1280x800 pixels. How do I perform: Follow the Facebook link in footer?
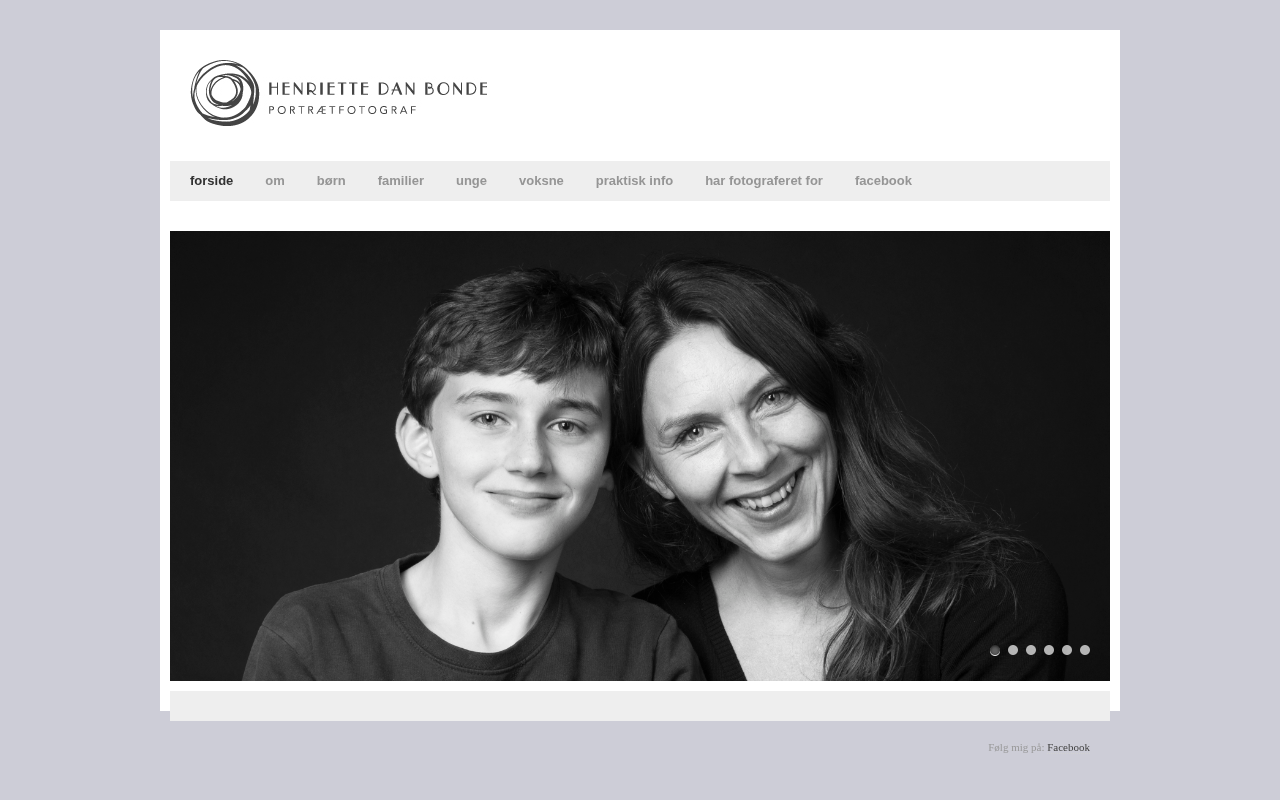click(1068, 747)
